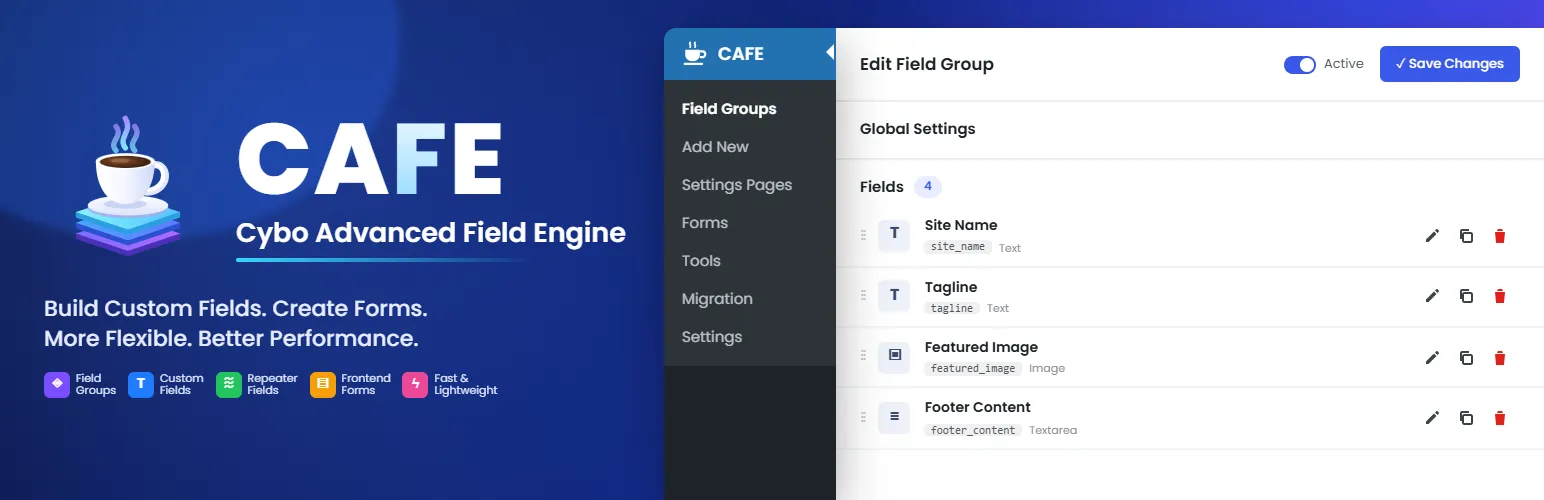Duplicate the Site Name field

click(1466, 236)
